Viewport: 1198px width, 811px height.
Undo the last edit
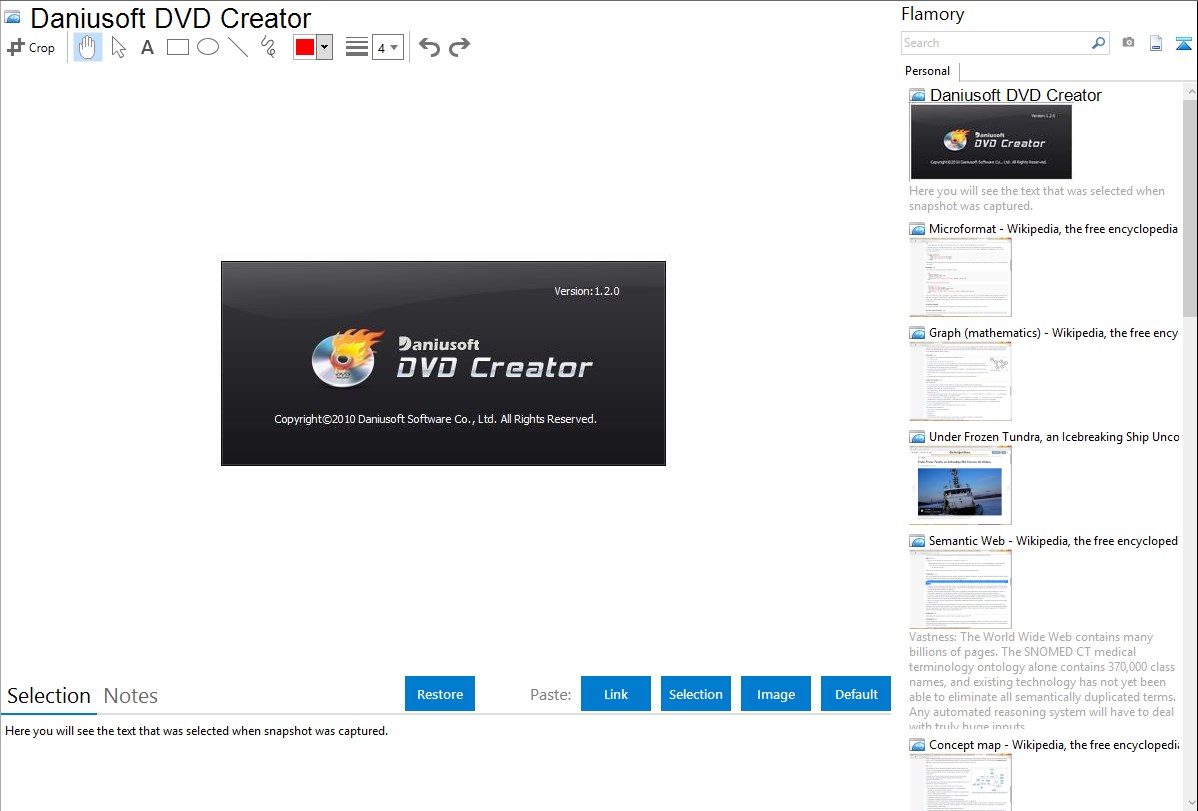click(429, 47)
